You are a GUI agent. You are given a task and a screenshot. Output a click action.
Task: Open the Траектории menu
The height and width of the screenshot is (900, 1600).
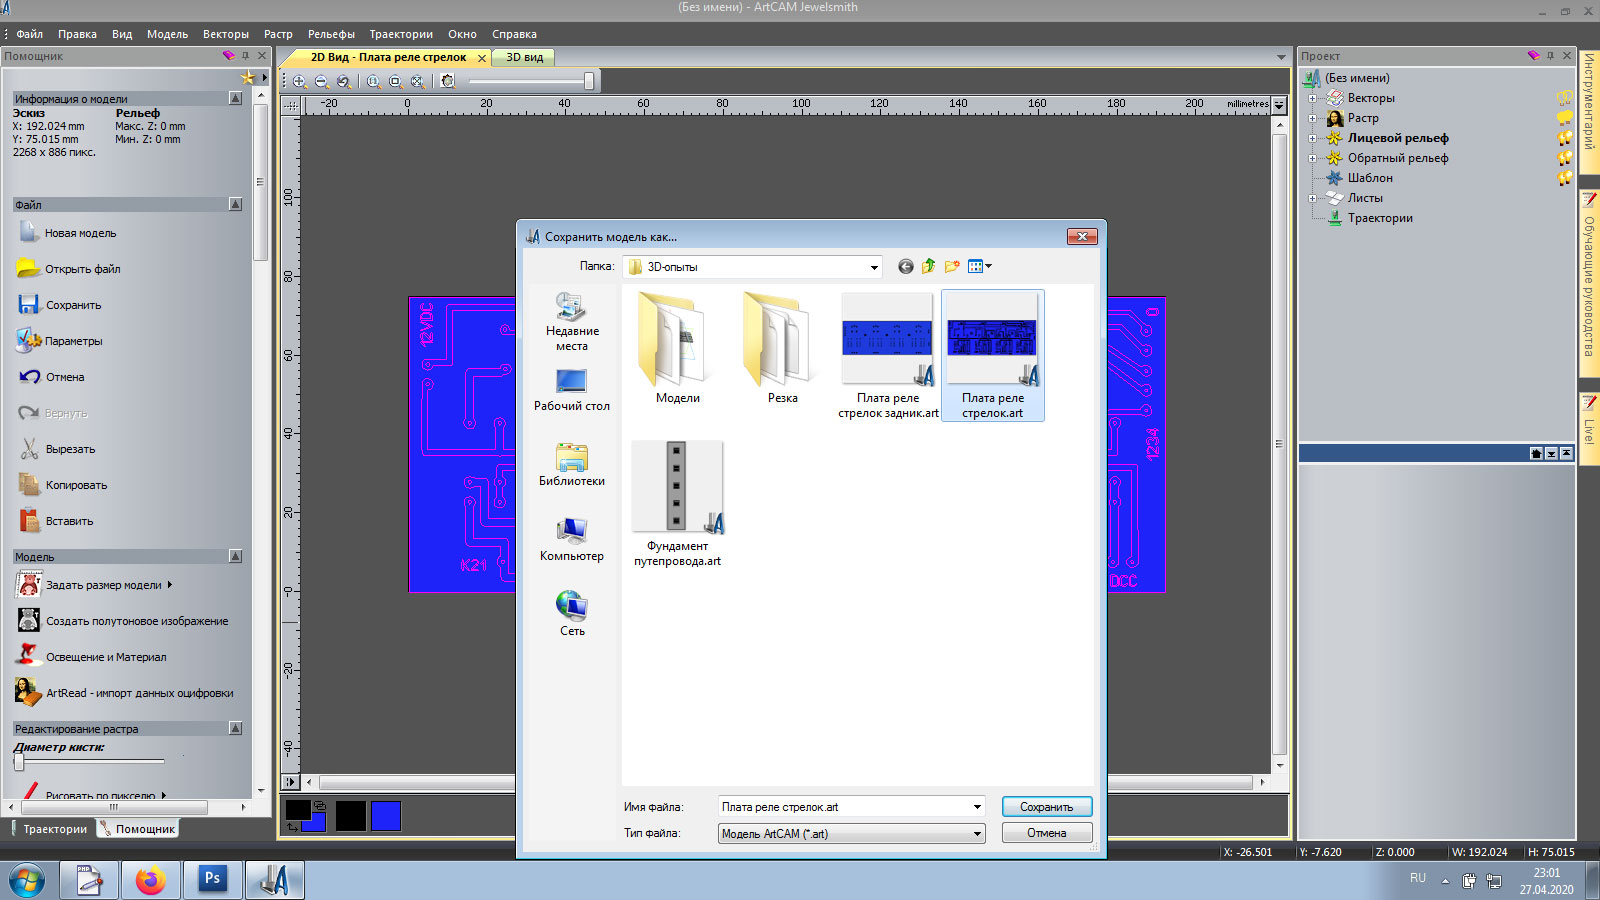tap(401, 34)
